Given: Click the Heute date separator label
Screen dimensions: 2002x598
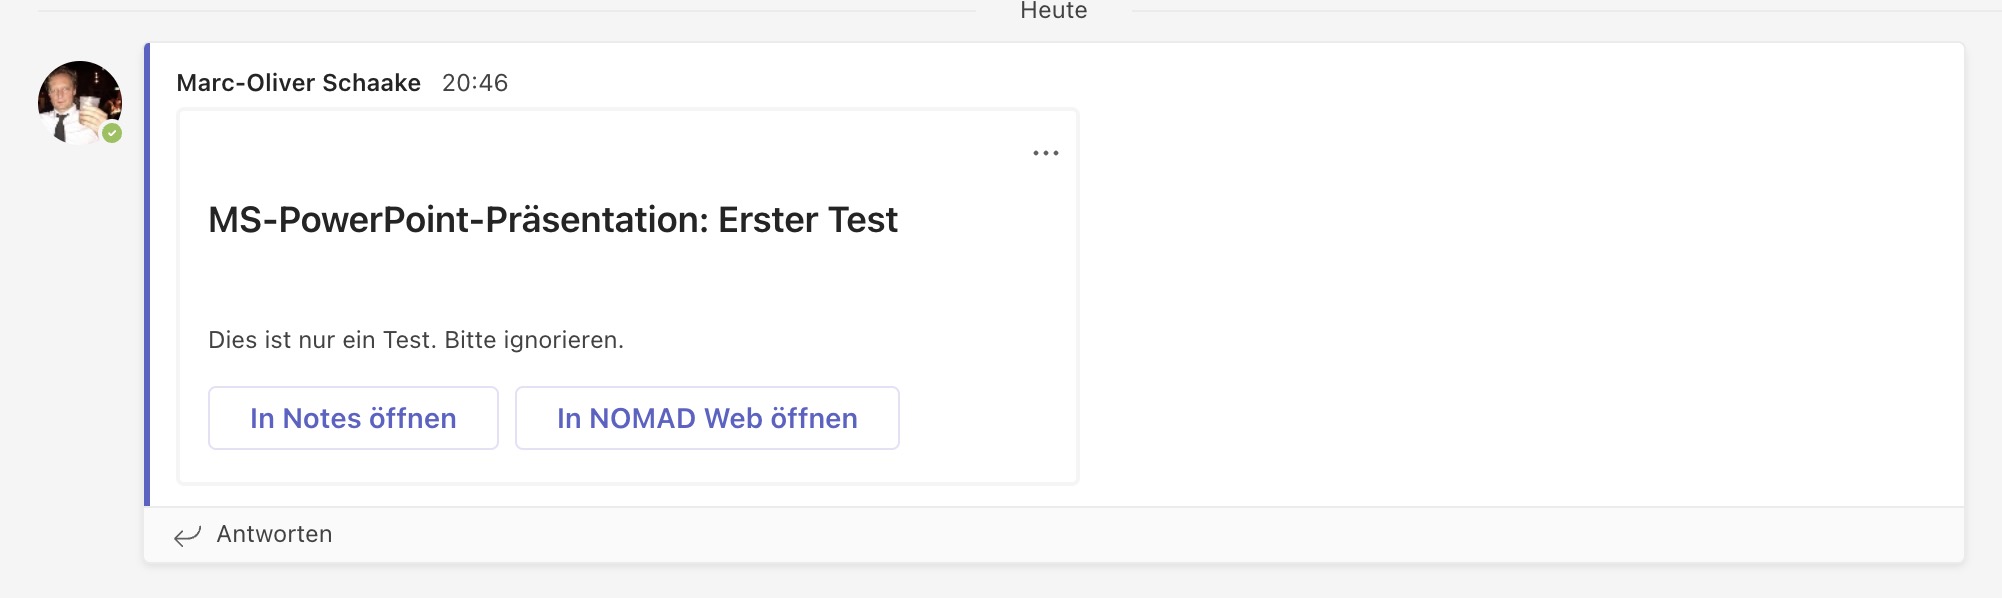Looking at the screenshot, I should coord(1054,11).
